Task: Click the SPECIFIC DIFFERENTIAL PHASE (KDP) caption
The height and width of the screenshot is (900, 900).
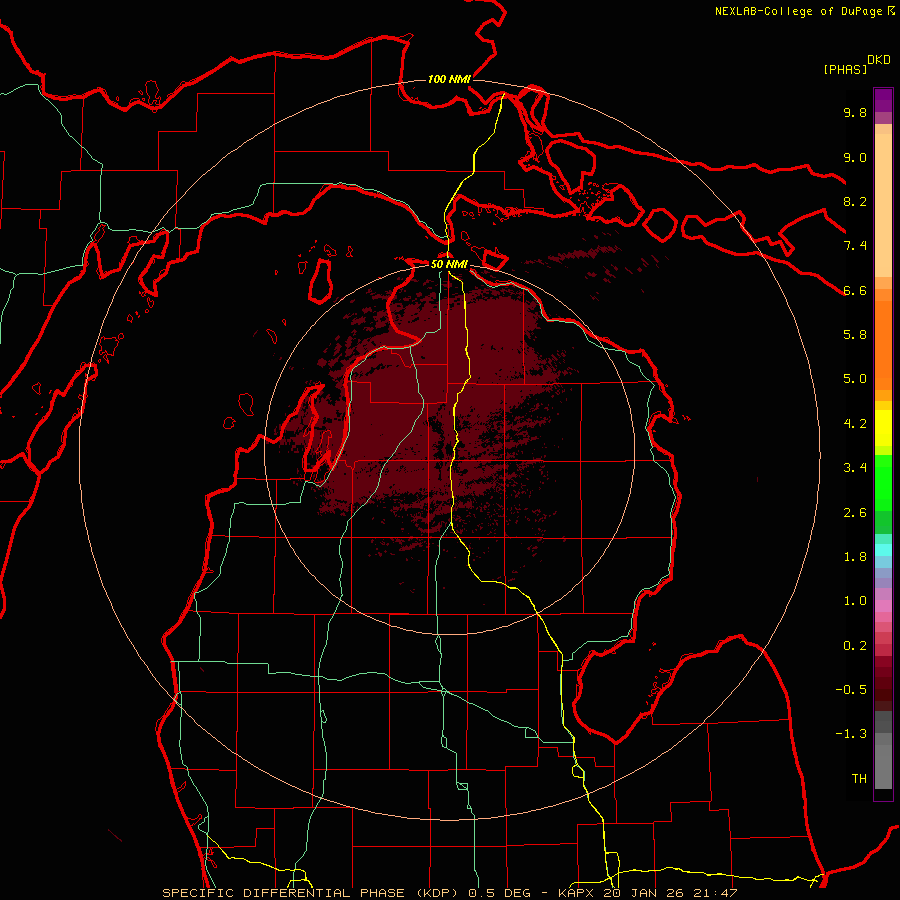Action: pyautogui.click(x=311, y=893)
